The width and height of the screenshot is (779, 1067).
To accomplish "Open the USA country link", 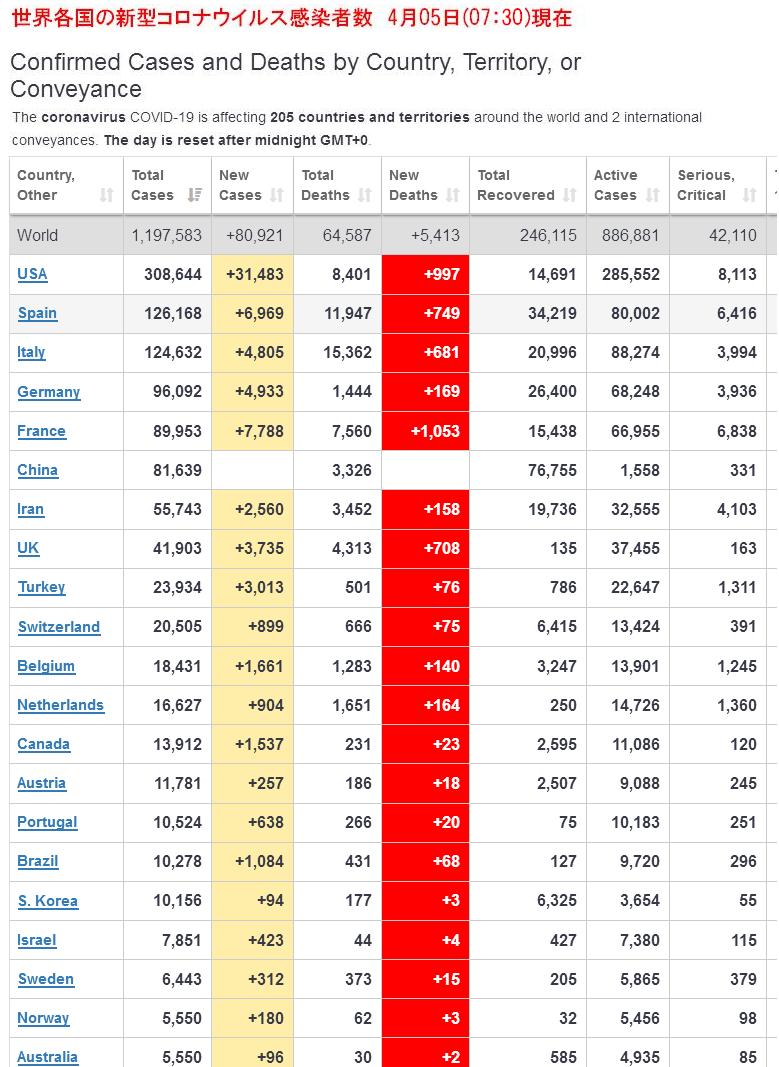I will pos(32,274).
